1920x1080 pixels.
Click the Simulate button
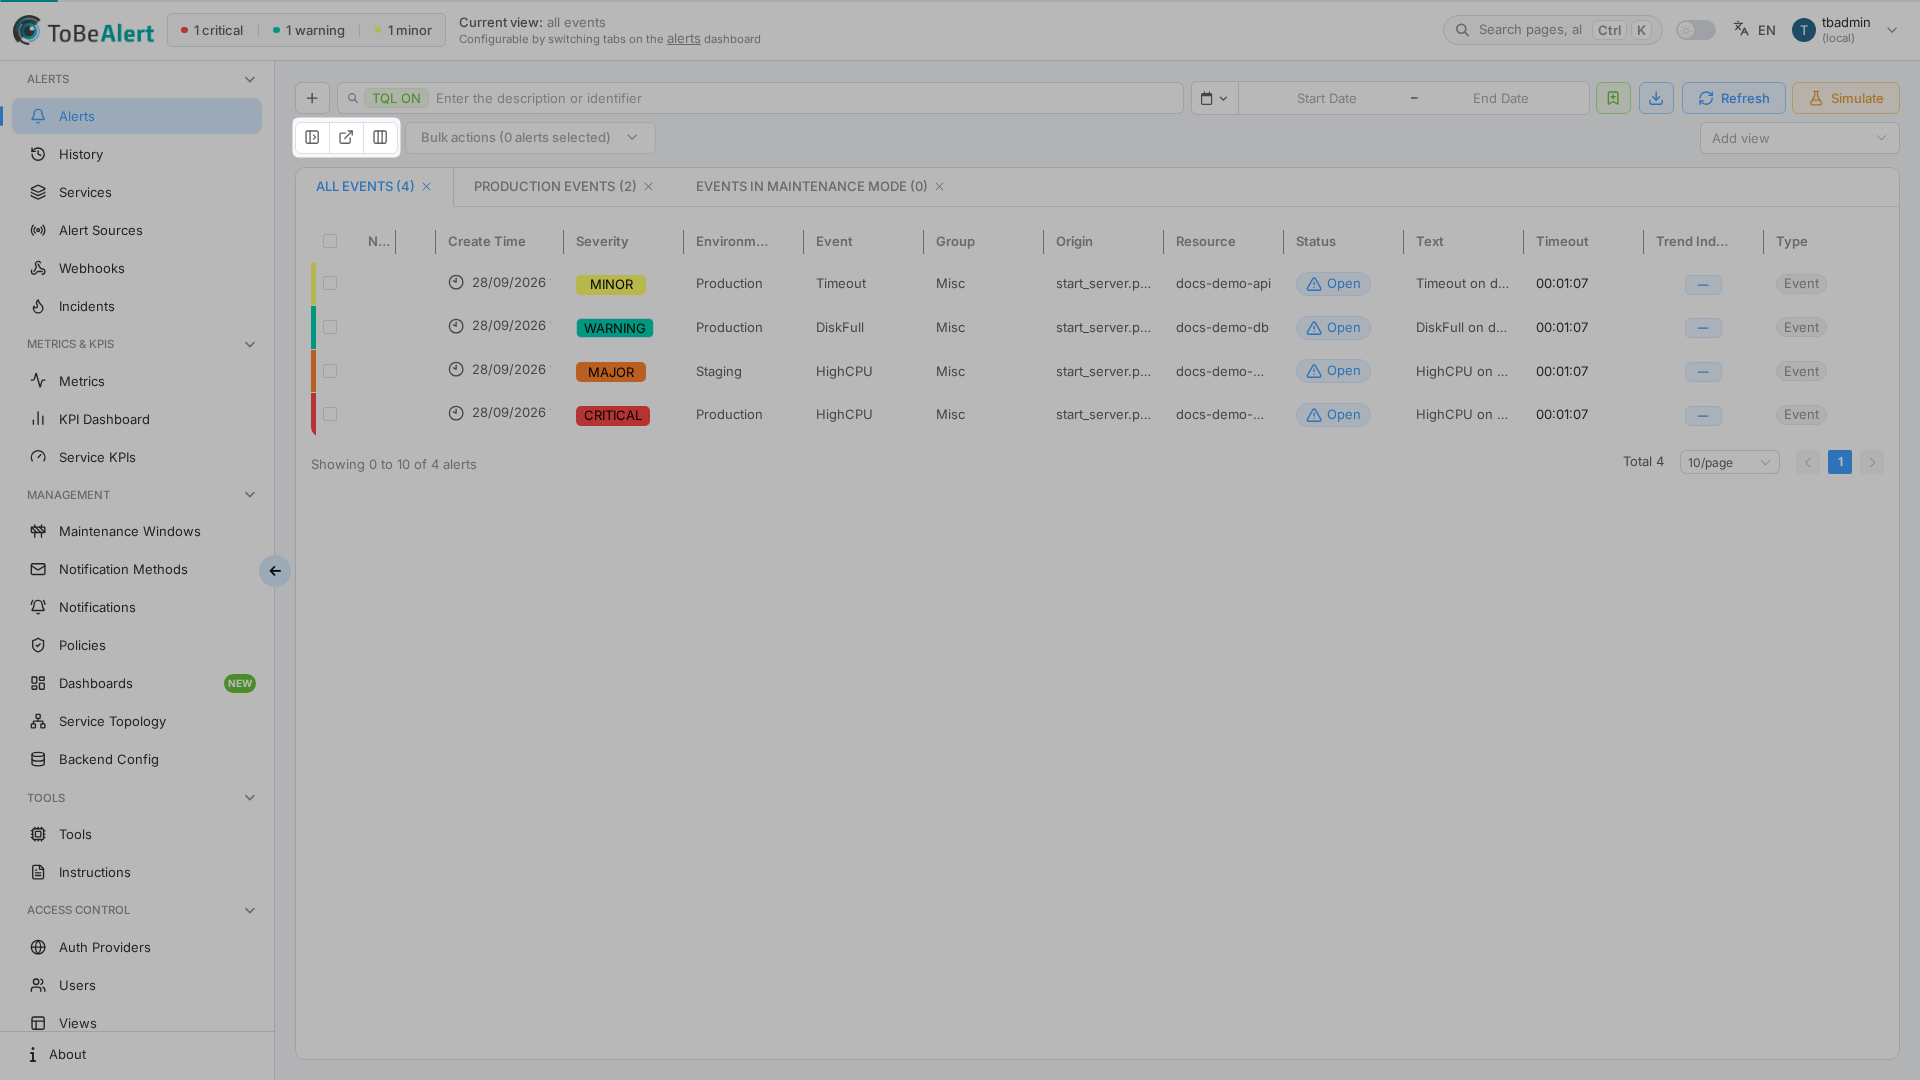1845,98
